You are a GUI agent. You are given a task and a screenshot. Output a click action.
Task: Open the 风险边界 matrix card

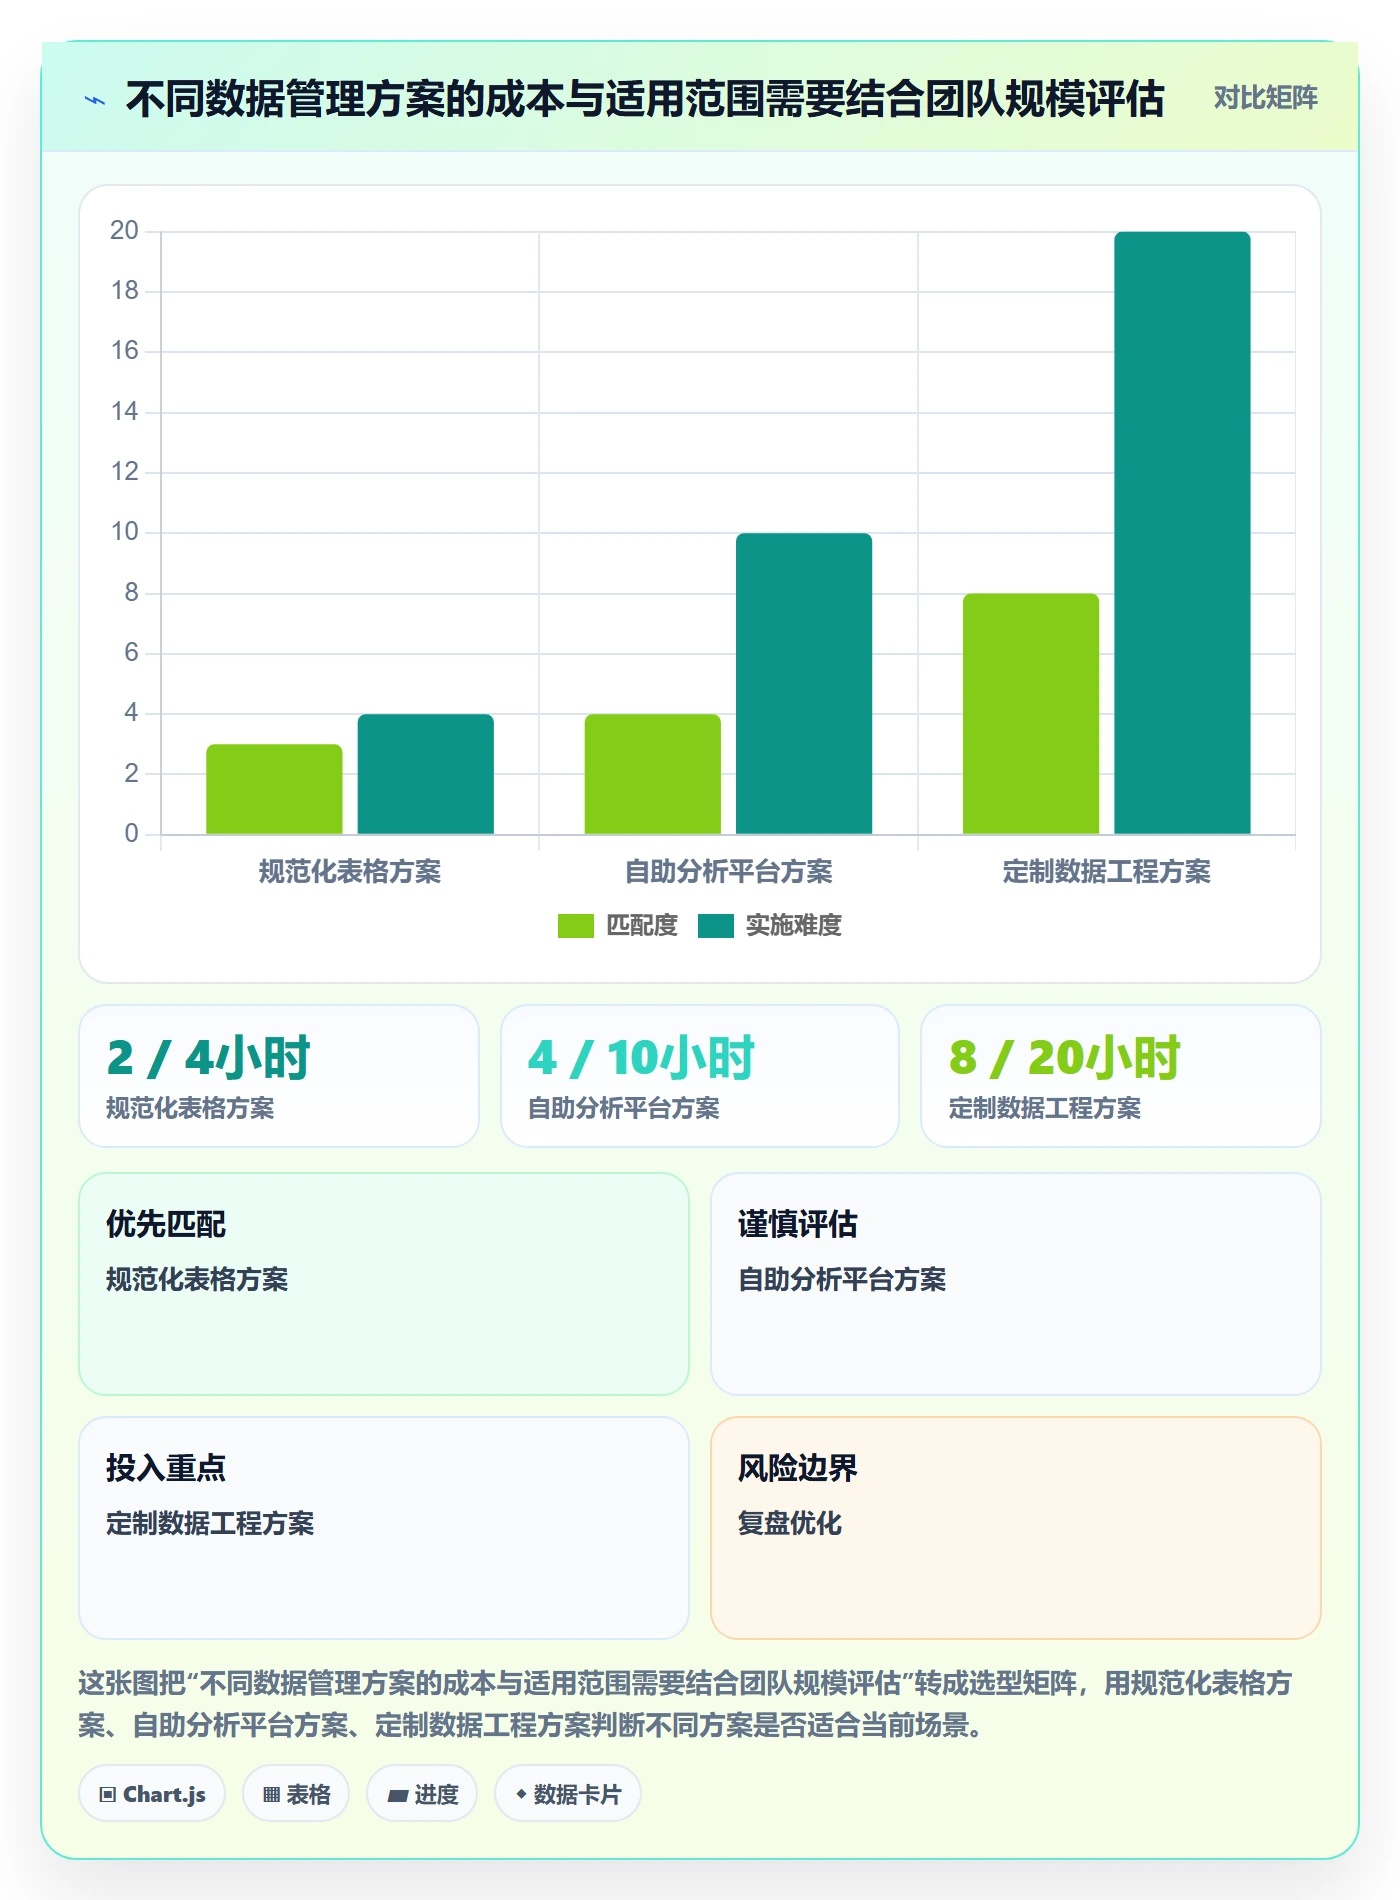coord(1016,1528)
